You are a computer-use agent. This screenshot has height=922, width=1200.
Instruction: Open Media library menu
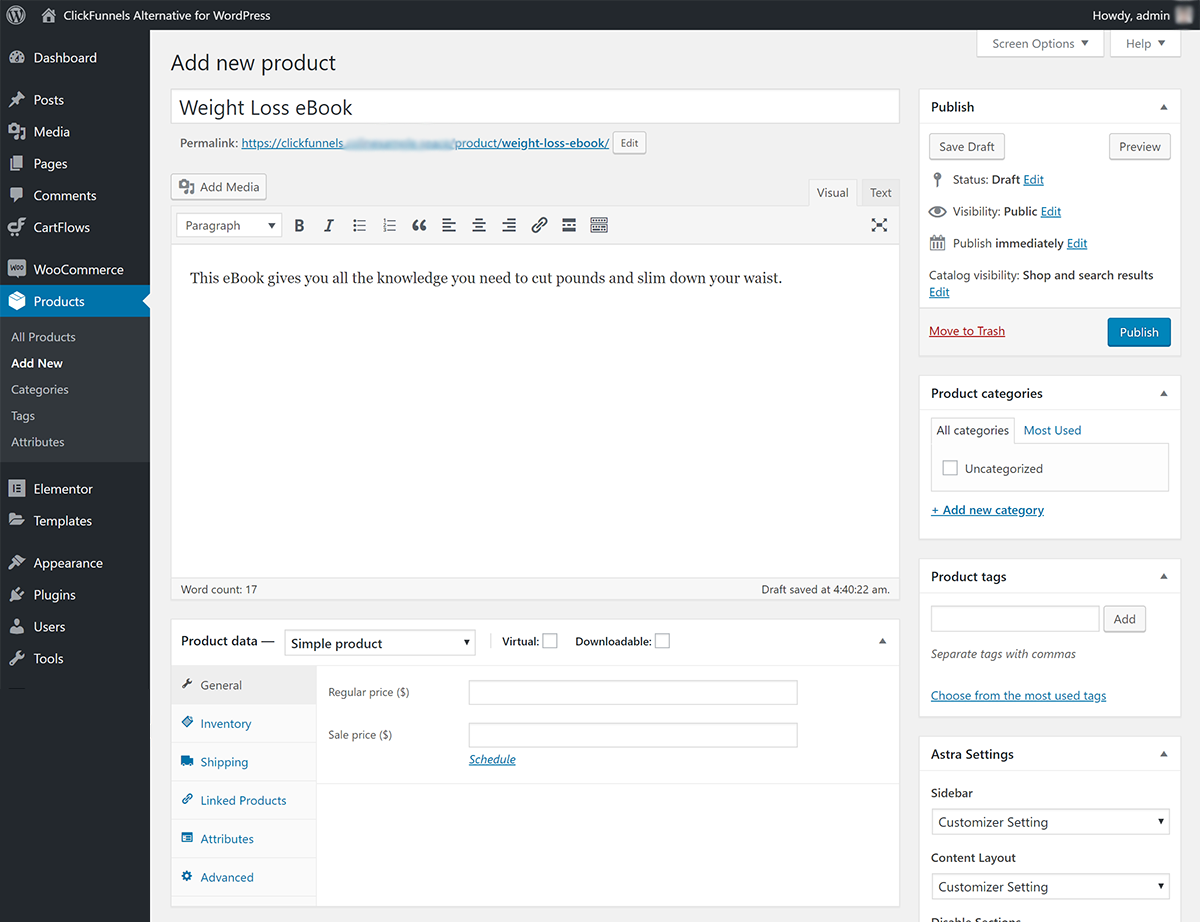pyautogui.click(x=75, y=132)
